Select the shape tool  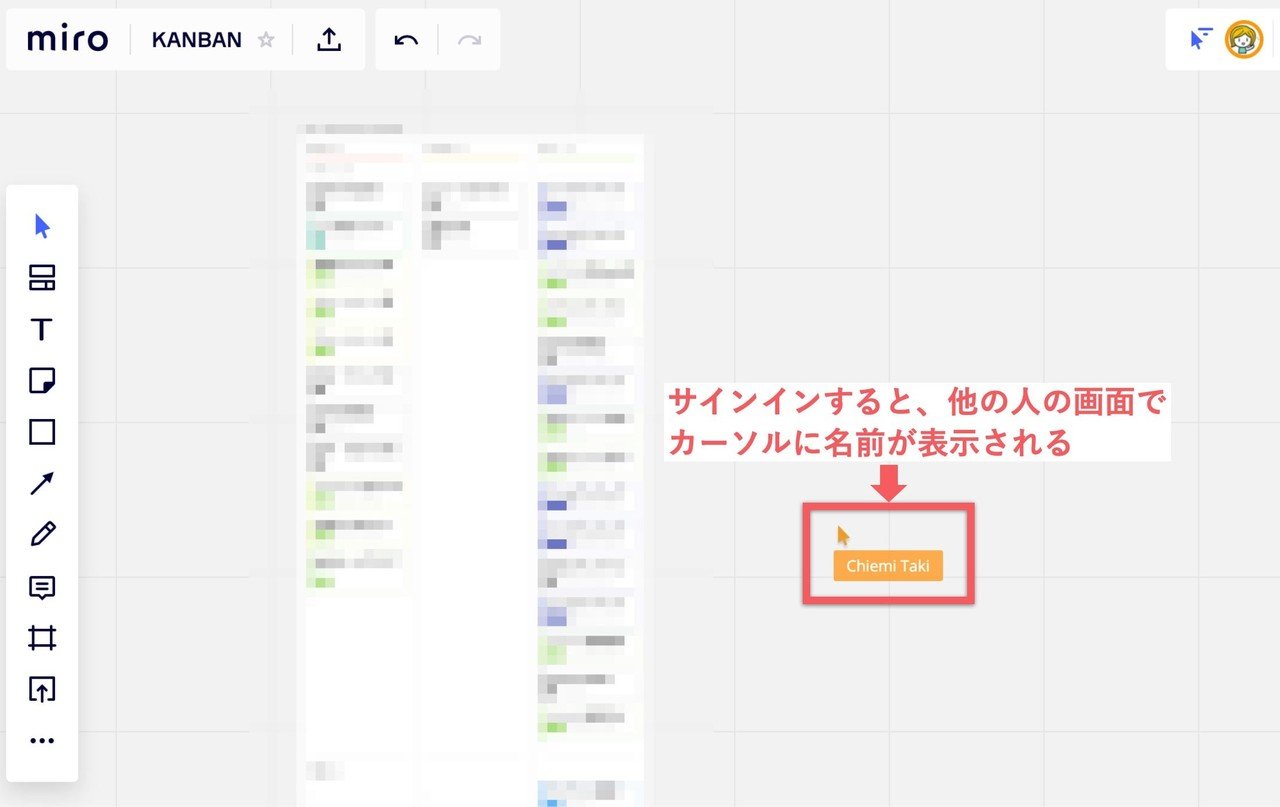pyautogui.click(x=41, y=432)
